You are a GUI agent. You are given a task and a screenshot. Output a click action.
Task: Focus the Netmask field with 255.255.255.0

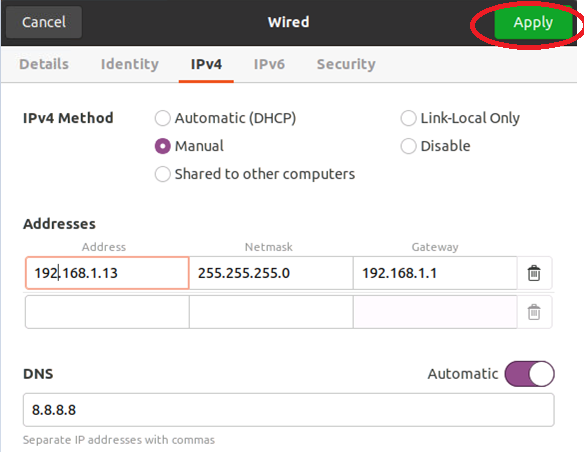click(x=271, y=273)
